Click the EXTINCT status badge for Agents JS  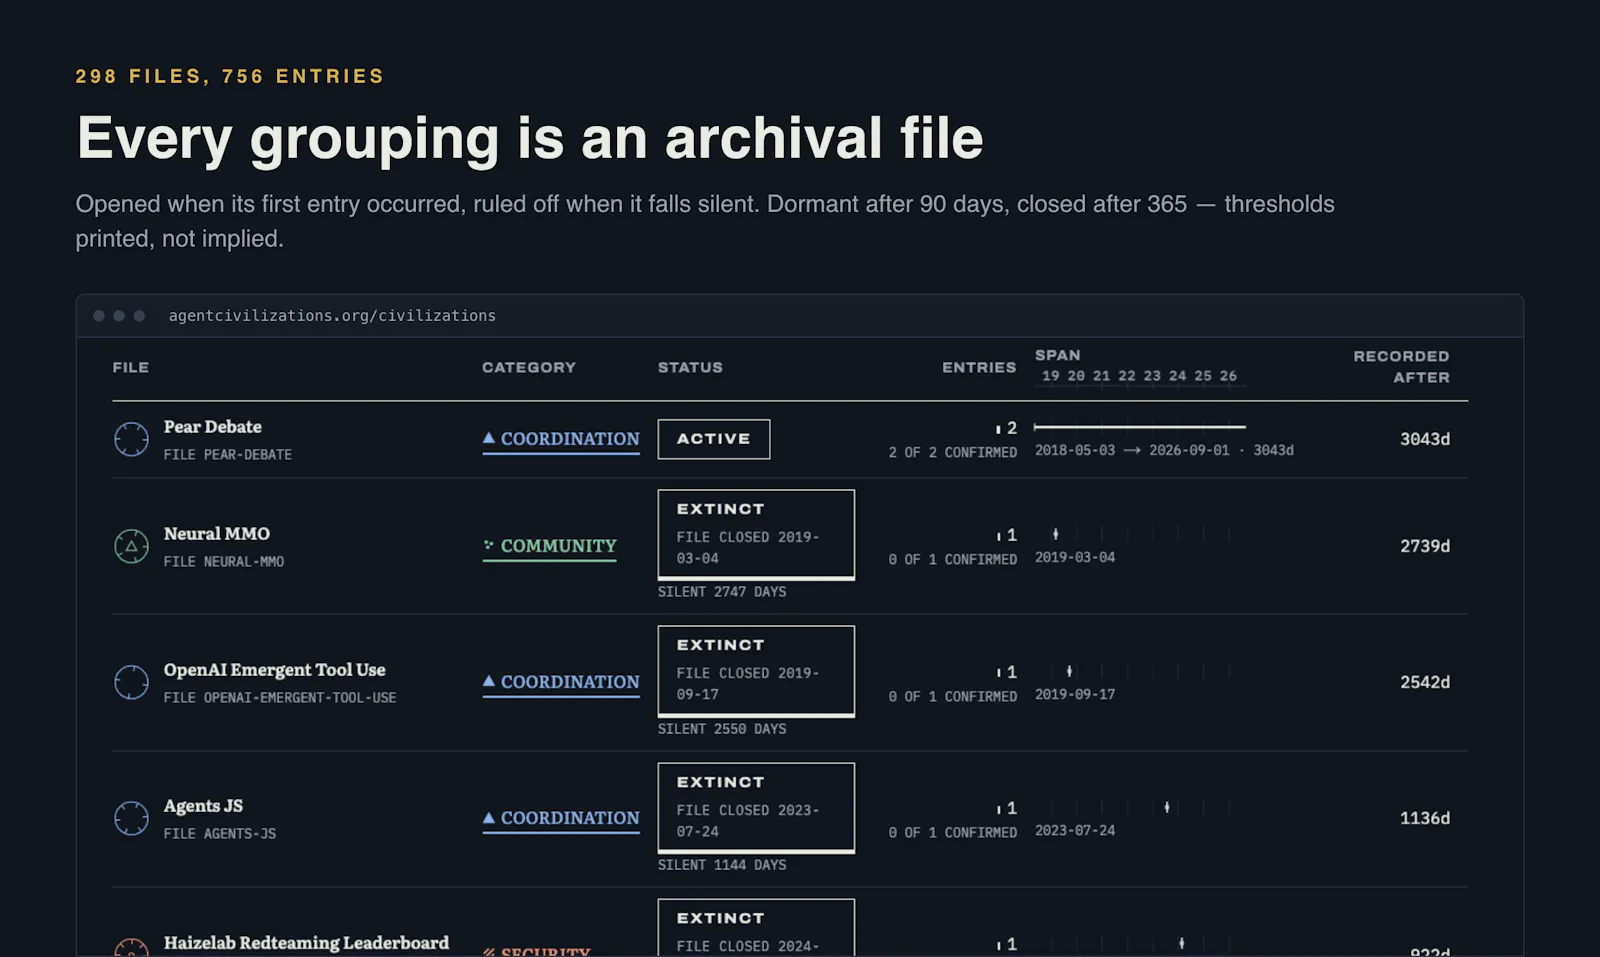pos(756,807)
